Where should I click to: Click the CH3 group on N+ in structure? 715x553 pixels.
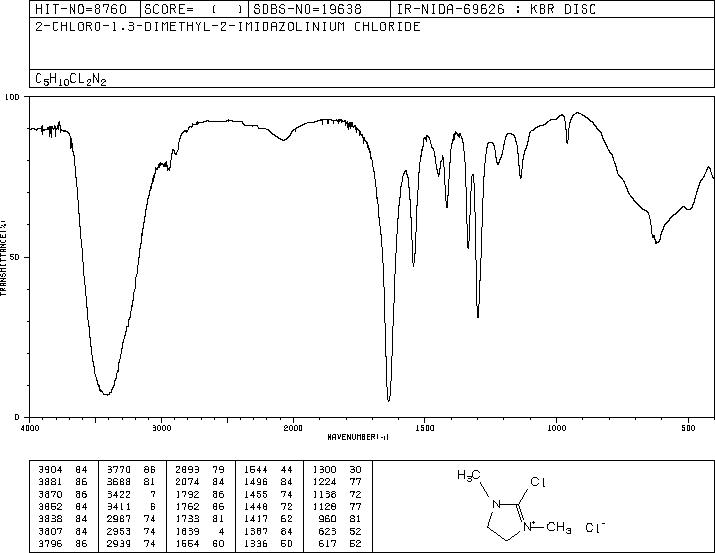(x=559, y=528)
